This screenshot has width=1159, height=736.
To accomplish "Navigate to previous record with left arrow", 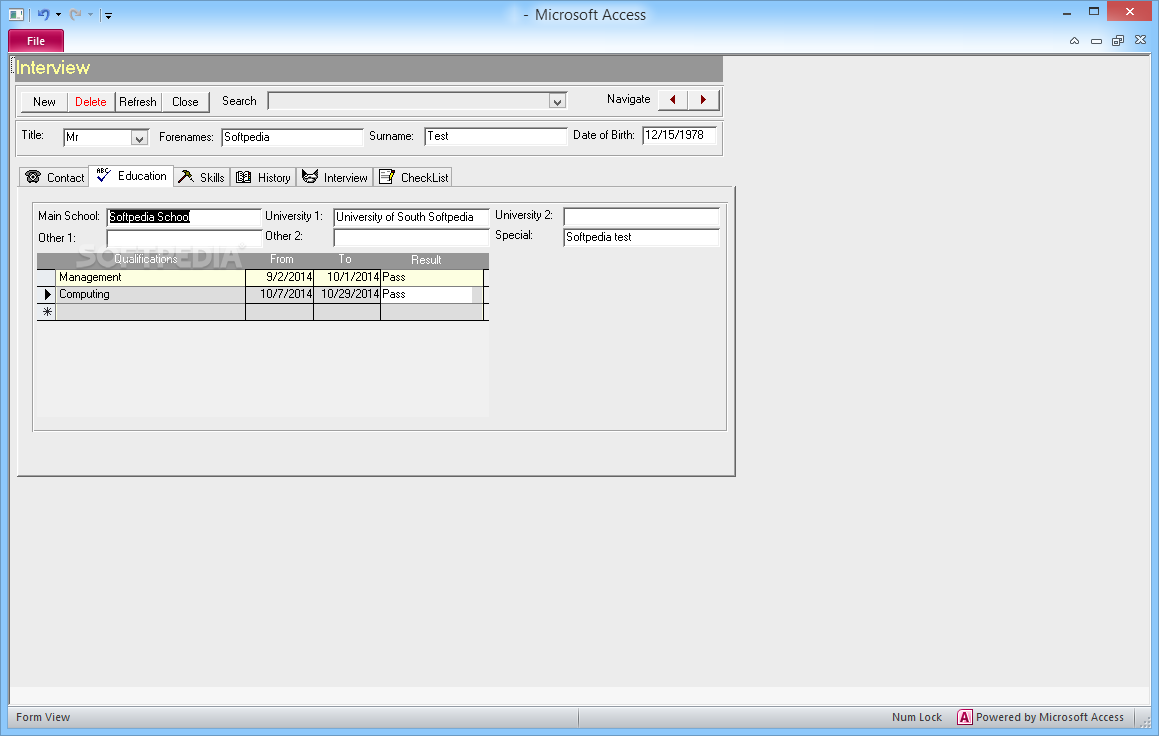I will pos(673,100).
